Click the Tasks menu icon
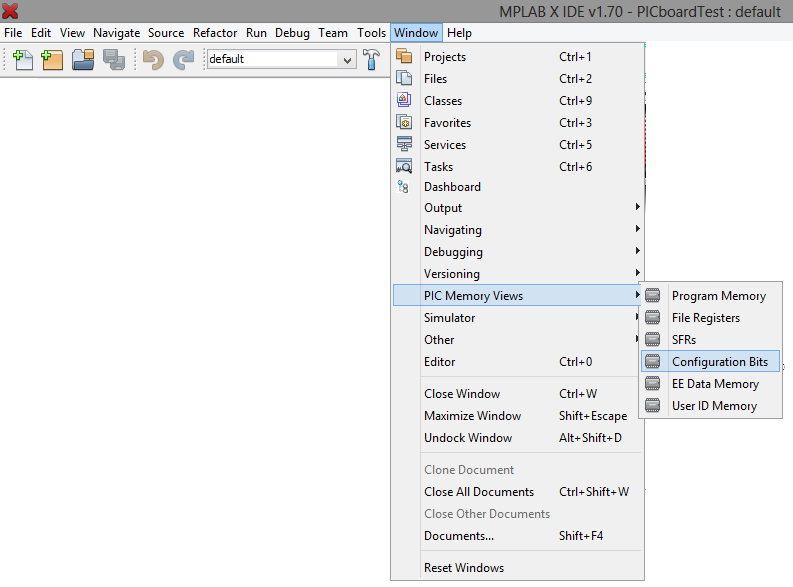The height and width of the screenshot is (587, 793). pos(404,166)
